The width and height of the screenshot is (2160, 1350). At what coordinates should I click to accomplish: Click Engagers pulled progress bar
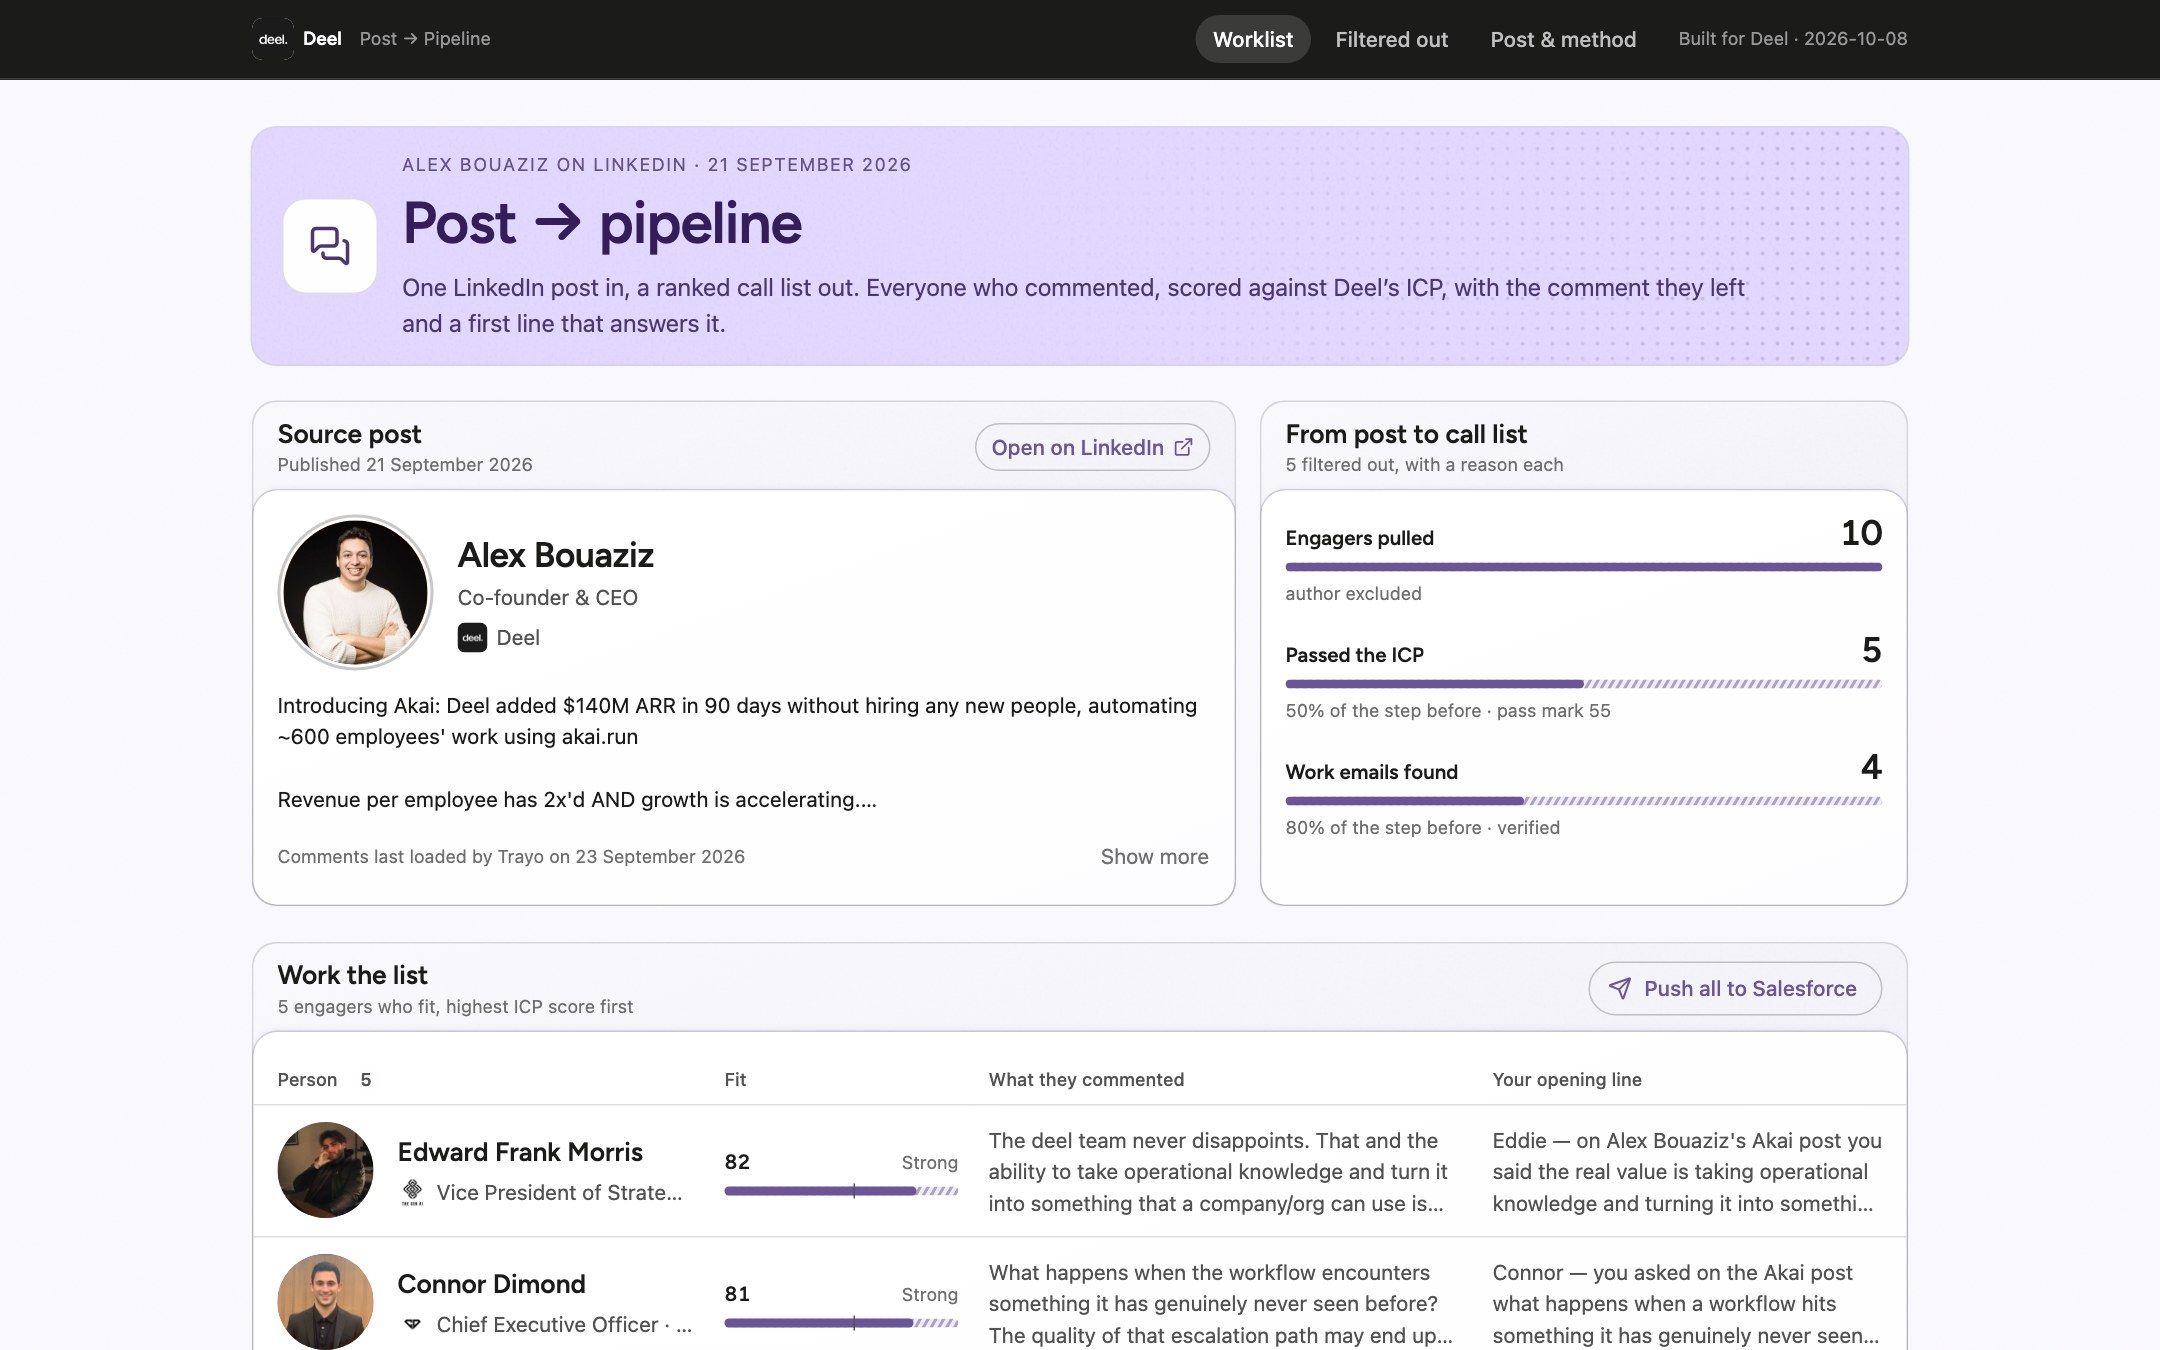(1583, 567)
